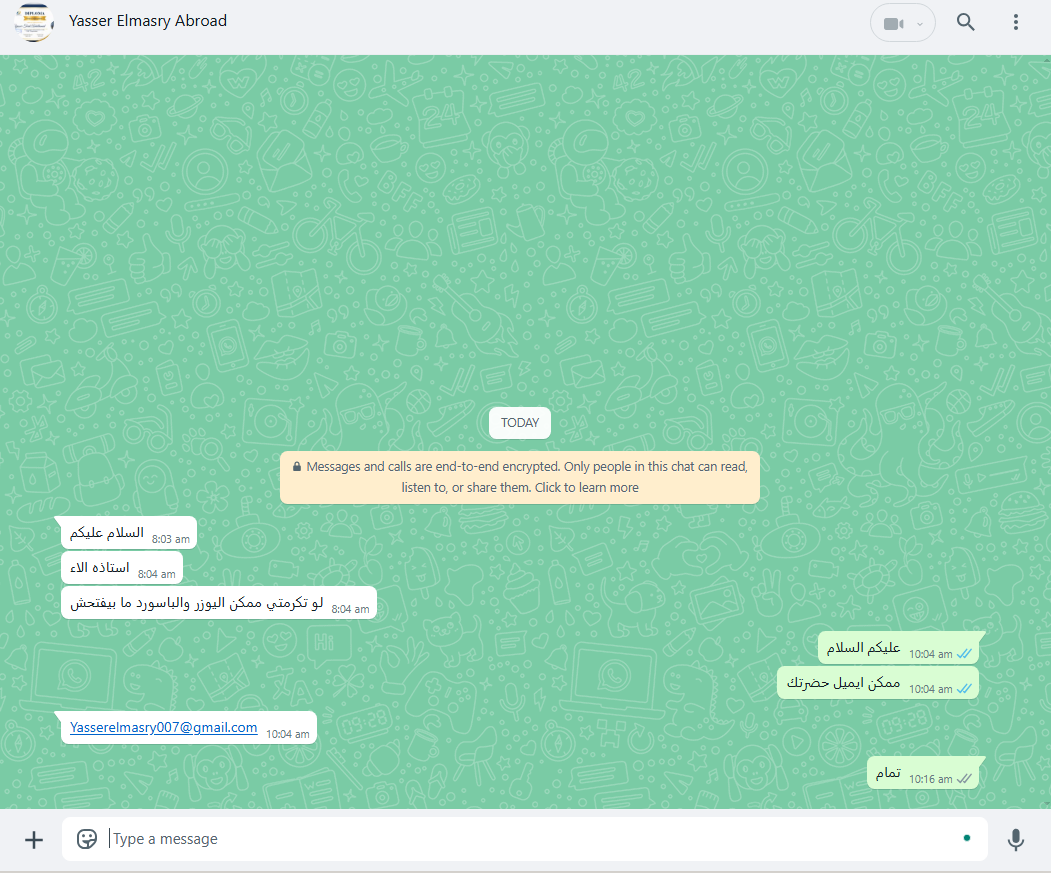Record a voice message with microphone
Viewport: 1051px width, 873px height.
pos(1015,839)
